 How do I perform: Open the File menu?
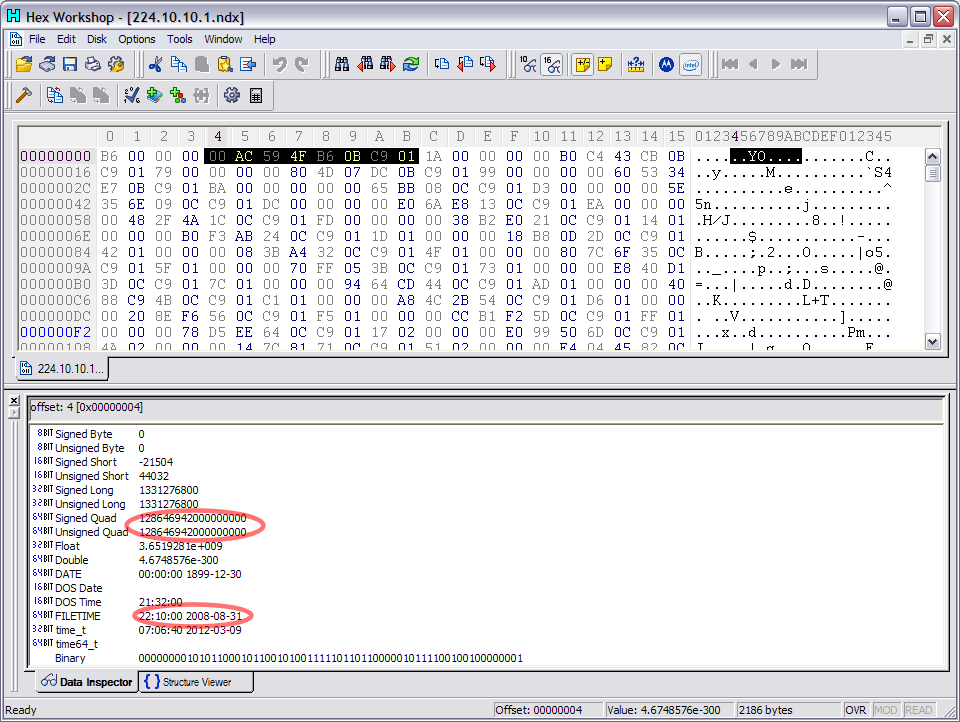(x=37, y=39)
